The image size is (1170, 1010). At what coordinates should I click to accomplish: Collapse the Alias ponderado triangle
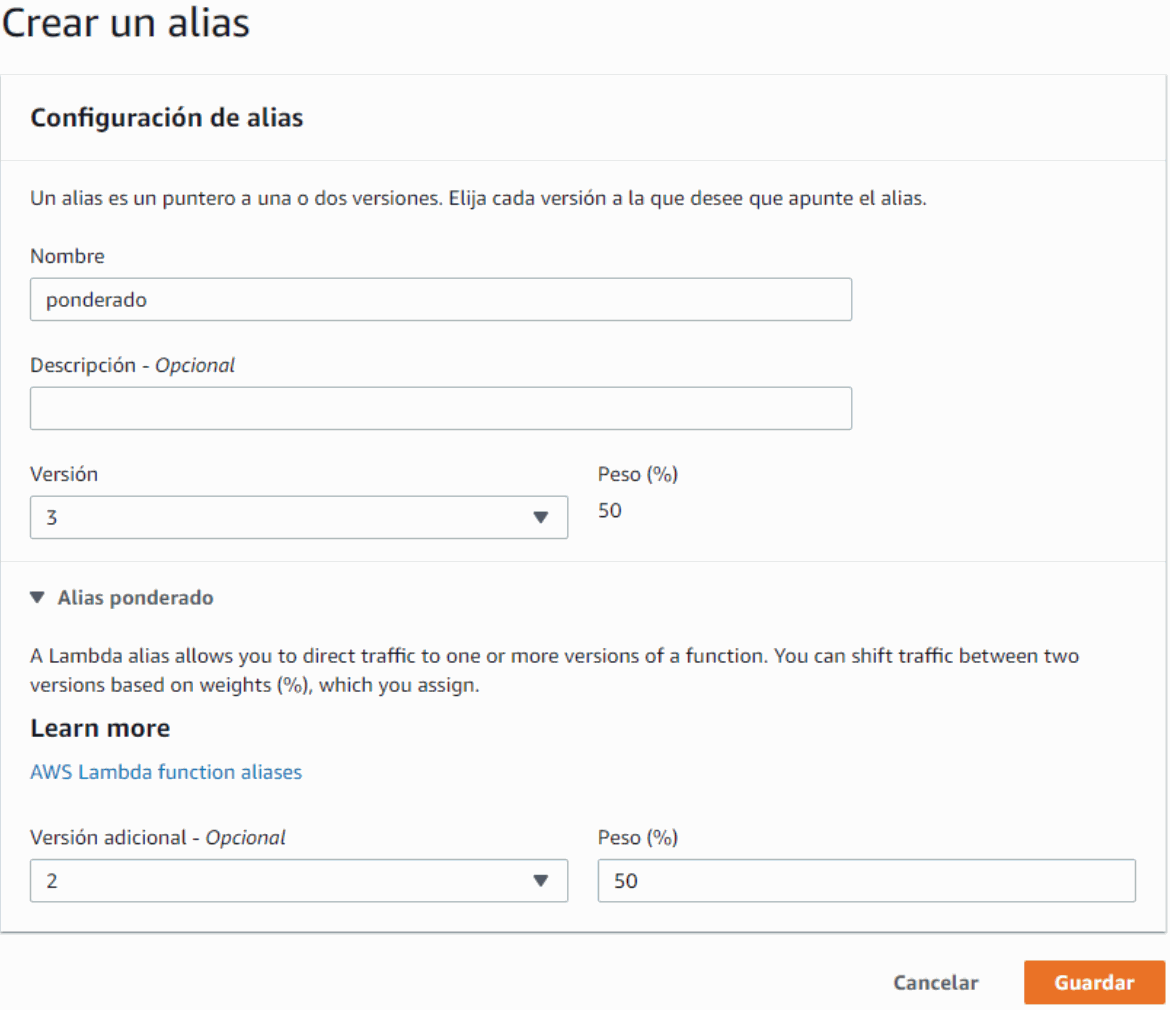[38, 598]
